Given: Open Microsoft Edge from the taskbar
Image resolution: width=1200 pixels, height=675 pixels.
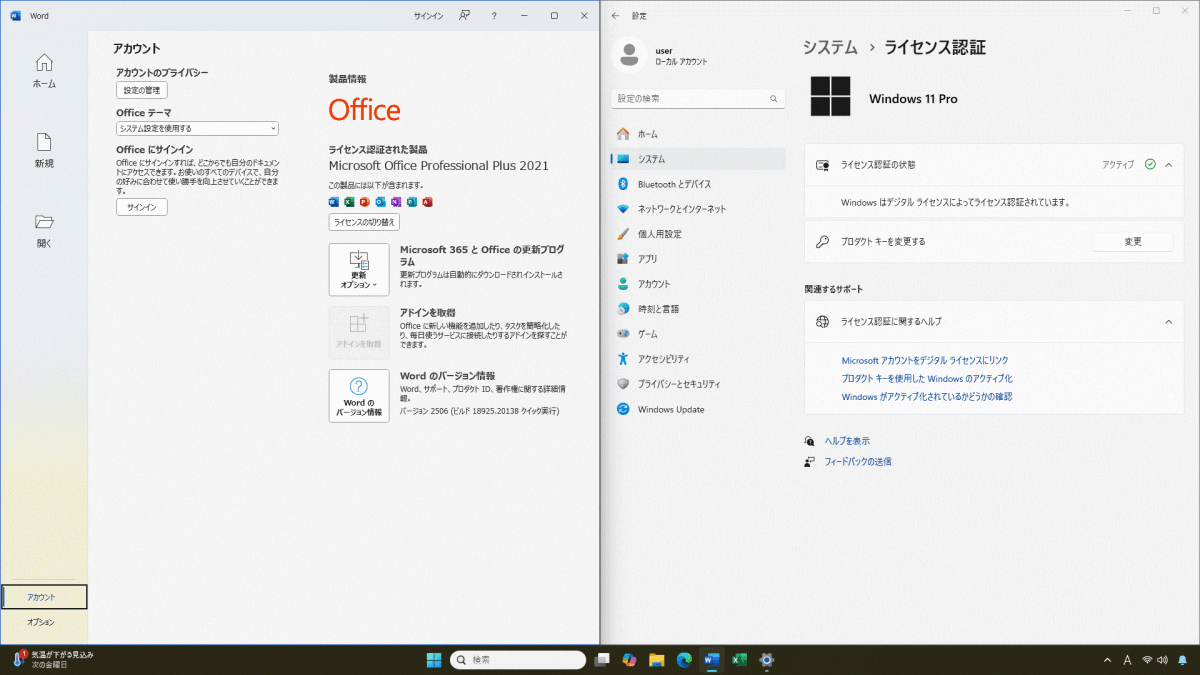Looking at the screenshot, I should [684, 660].
